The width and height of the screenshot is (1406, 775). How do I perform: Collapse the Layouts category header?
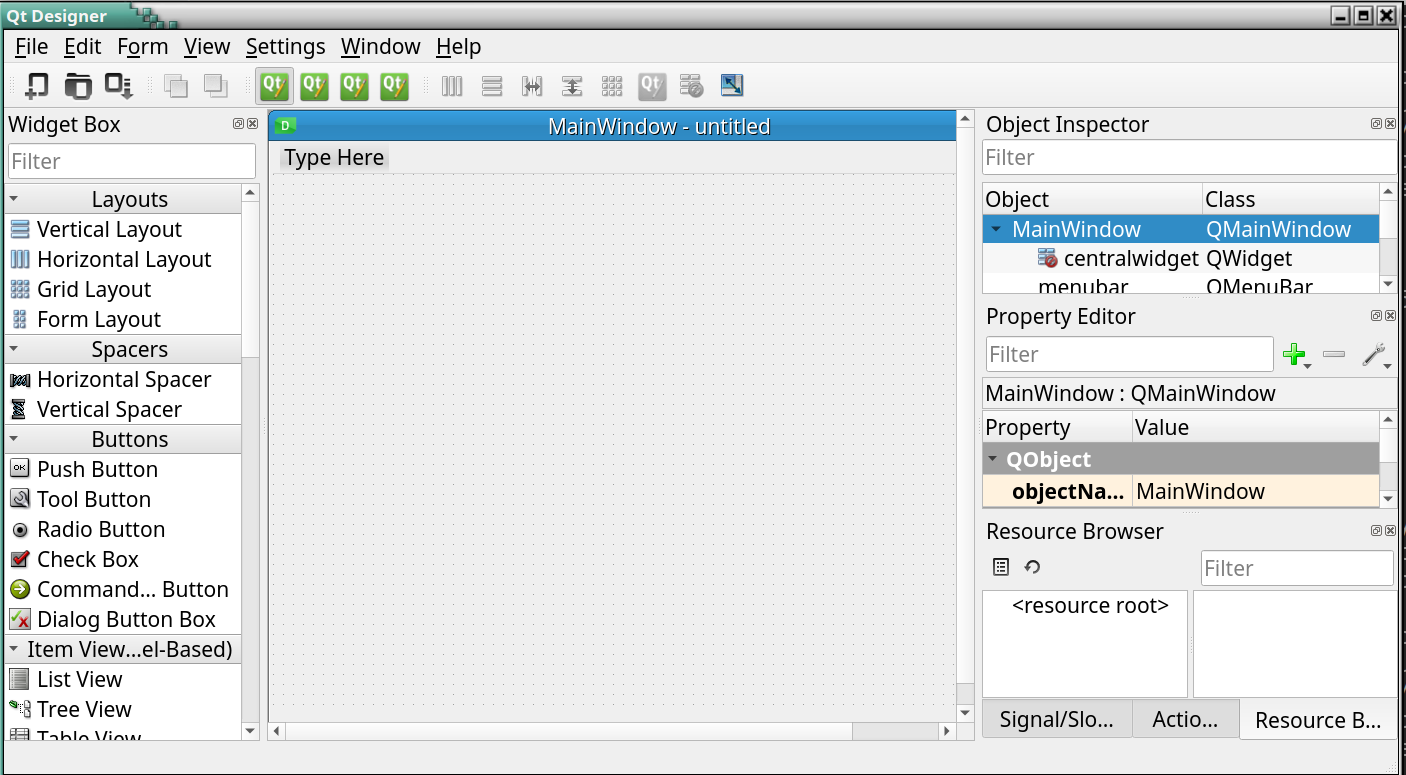tap(123, 199)
